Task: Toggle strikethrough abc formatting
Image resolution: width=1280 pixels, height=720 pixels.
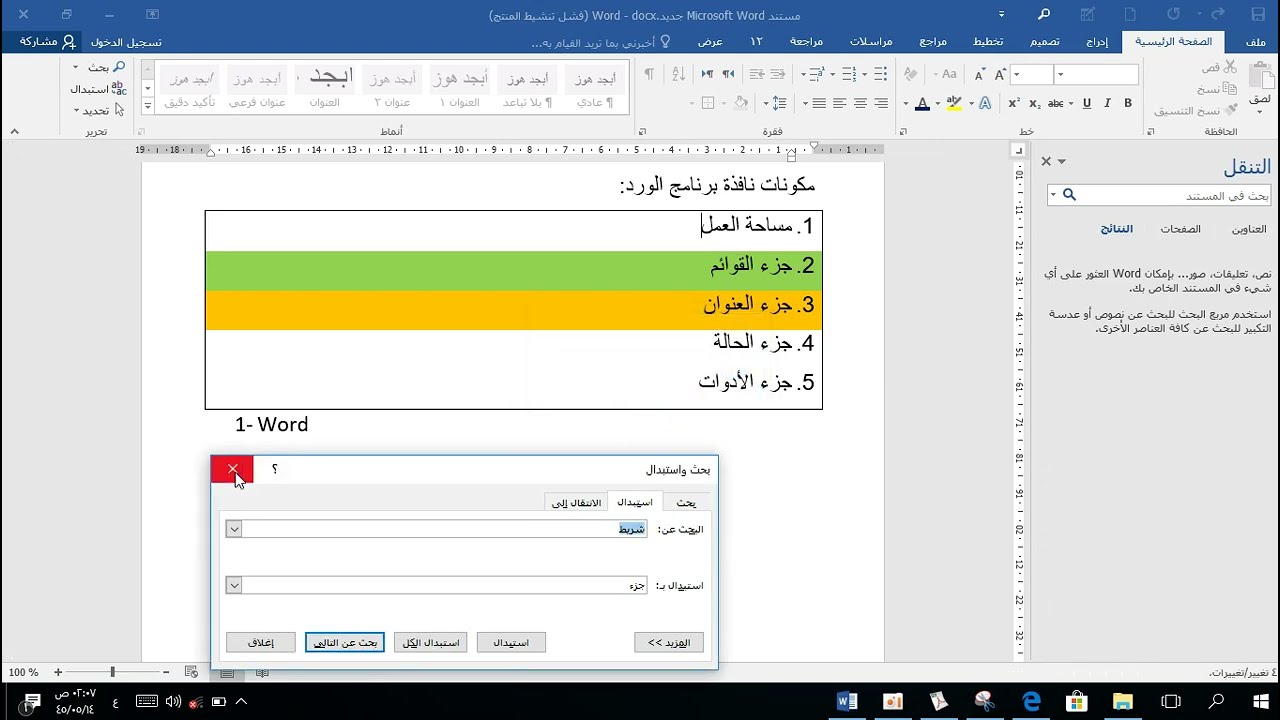Action: (1056, 103)
